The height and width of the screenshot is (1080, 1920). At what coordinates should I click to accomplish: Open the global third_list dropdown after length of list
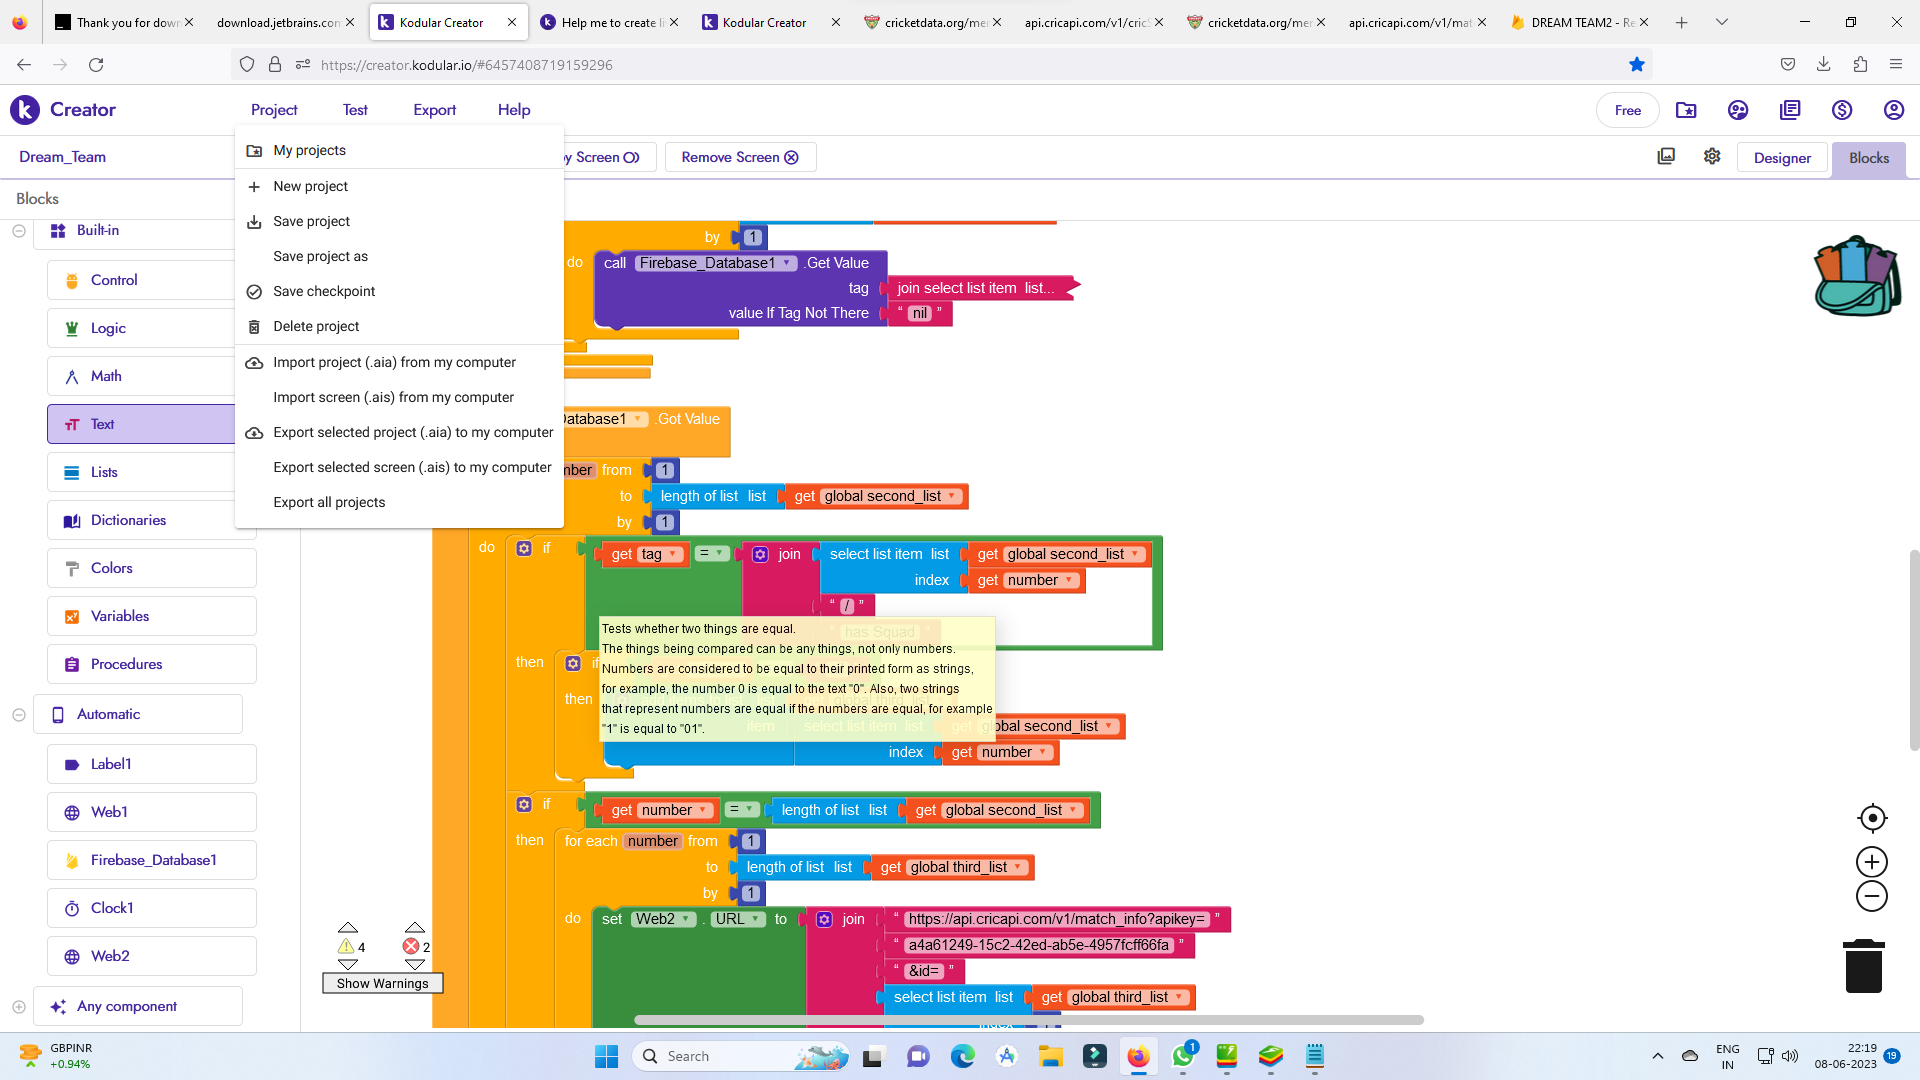coord(967,867)
